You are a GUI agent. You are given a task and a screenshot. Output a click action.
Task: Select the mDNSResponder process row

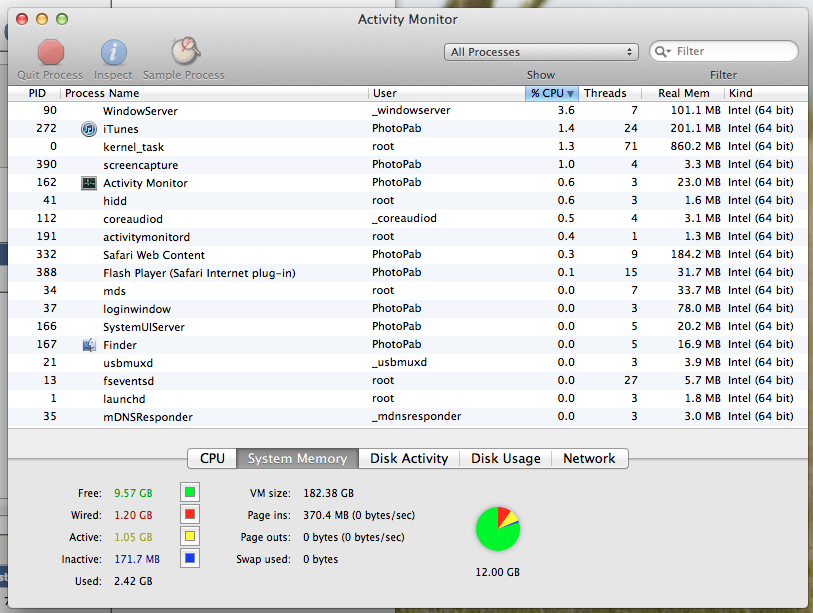(408, 416)
